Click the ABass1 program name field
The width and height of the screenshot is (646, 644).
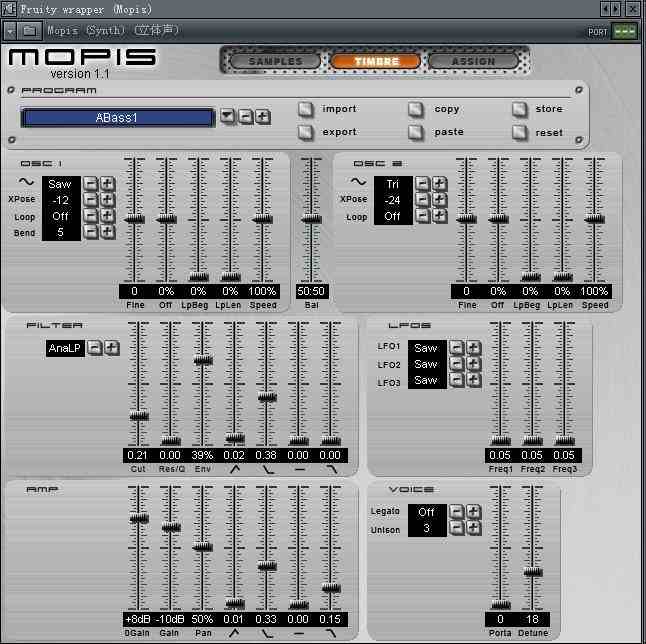pyautogui.click(x=117, y=118)
